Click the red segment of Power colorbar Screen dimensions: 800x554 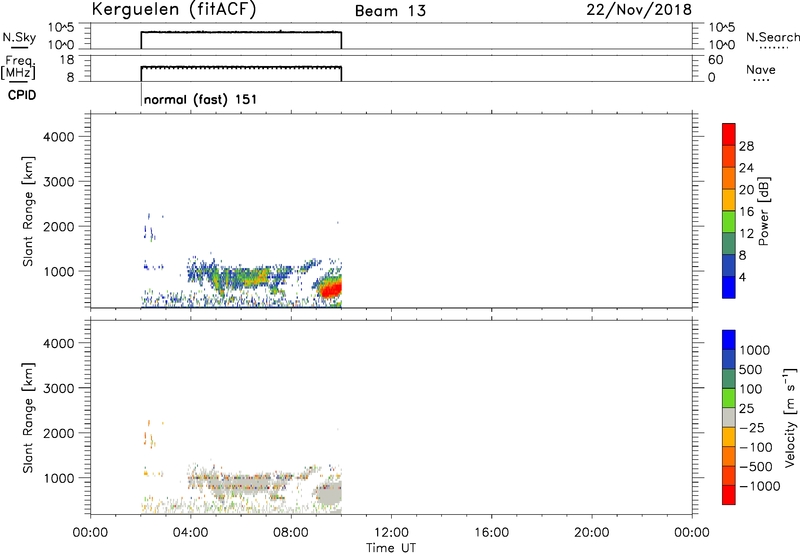click(x=729, y=134)
